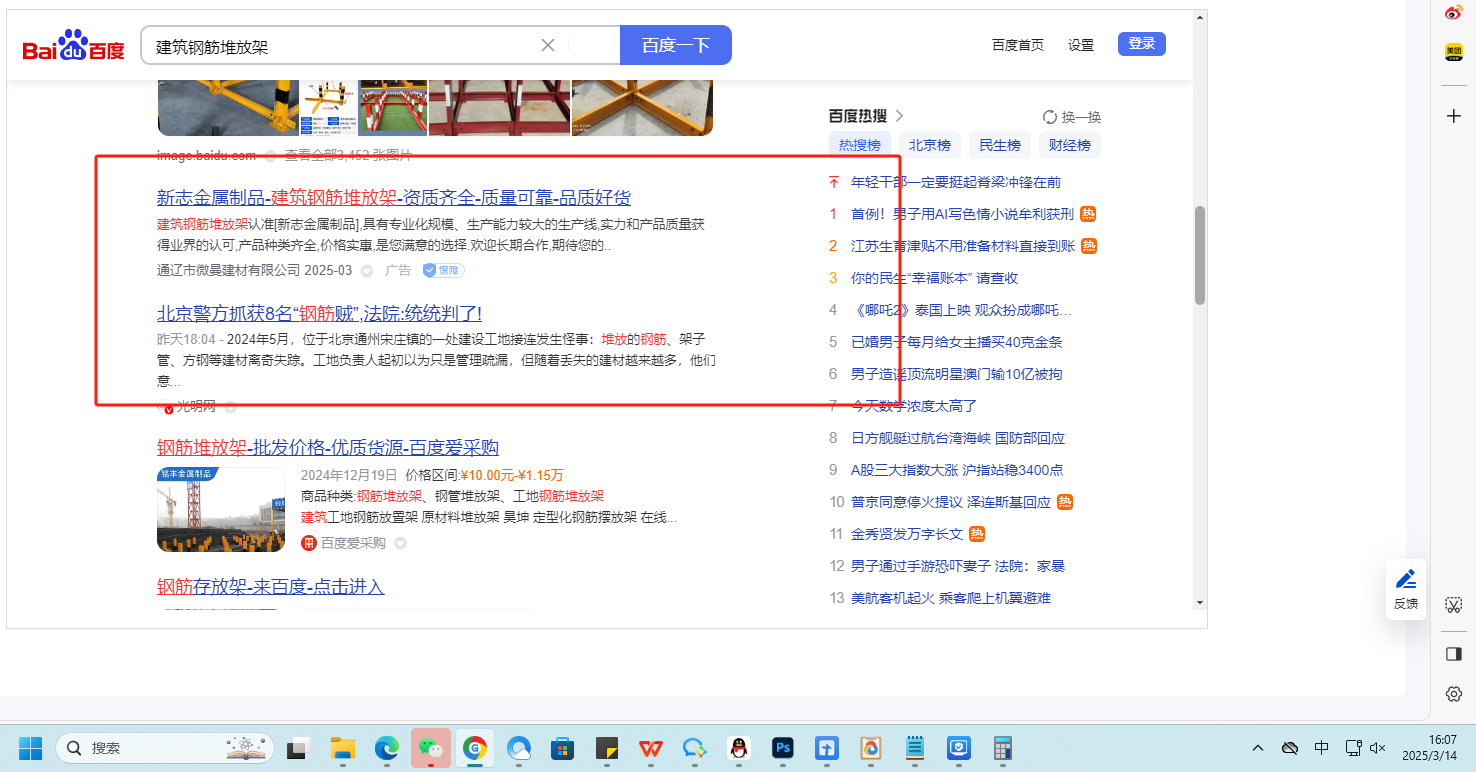1476x772 pixels.
Task: Clear the search box with the X icon
Action: coord(548,45)
